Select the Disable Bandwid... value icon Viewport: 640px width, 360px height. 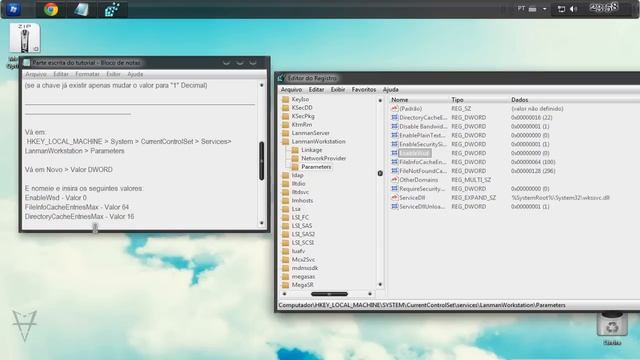(x=395, y=127)
